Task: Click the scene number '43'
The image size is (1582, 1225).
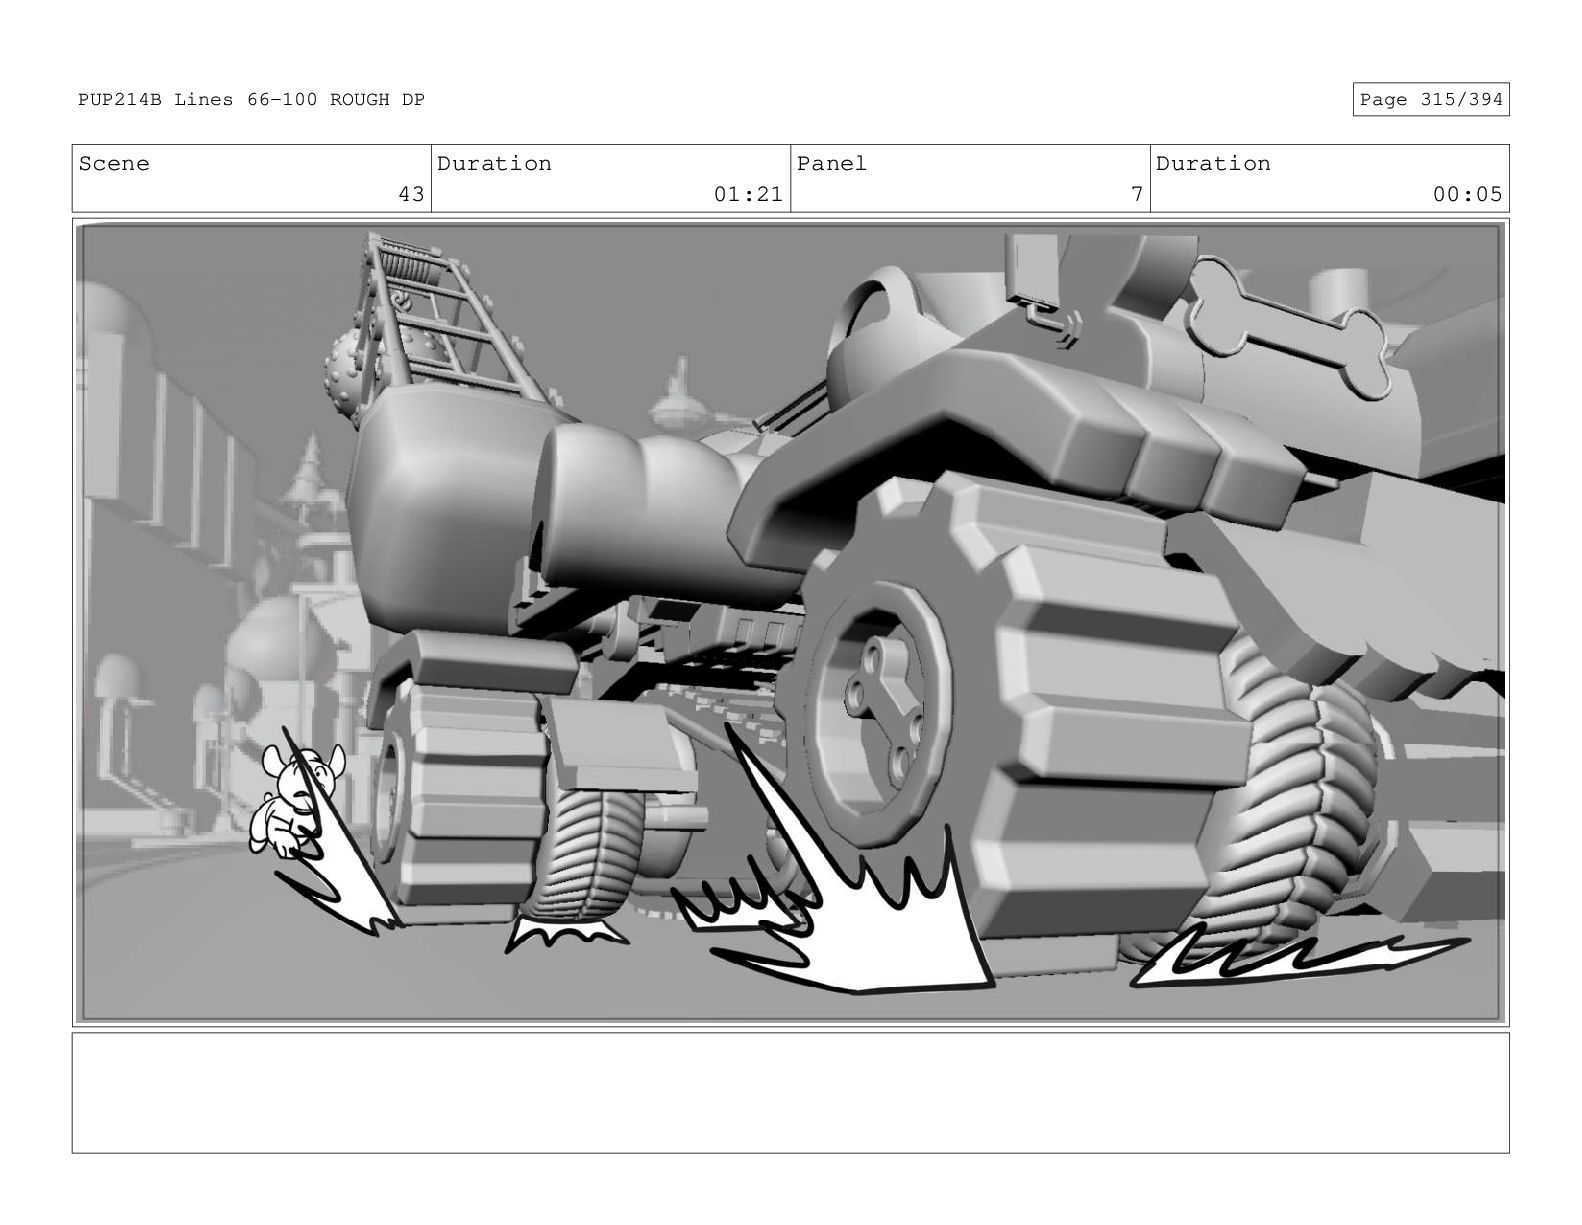Action: pos(411,194)
